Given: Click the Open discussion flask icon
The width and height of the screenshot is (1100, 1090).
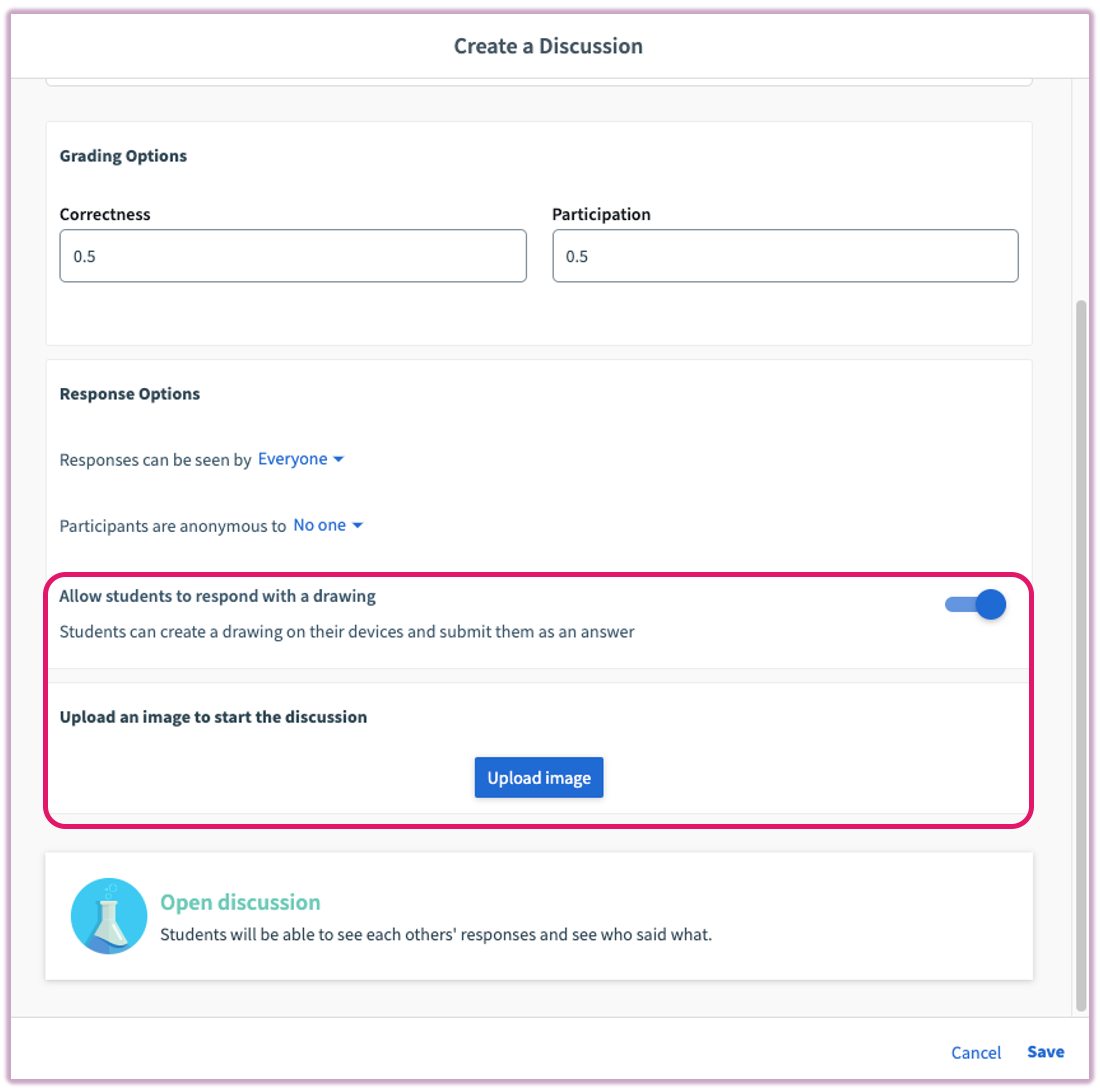Looking at the screenshot, I should coord(109,915).
